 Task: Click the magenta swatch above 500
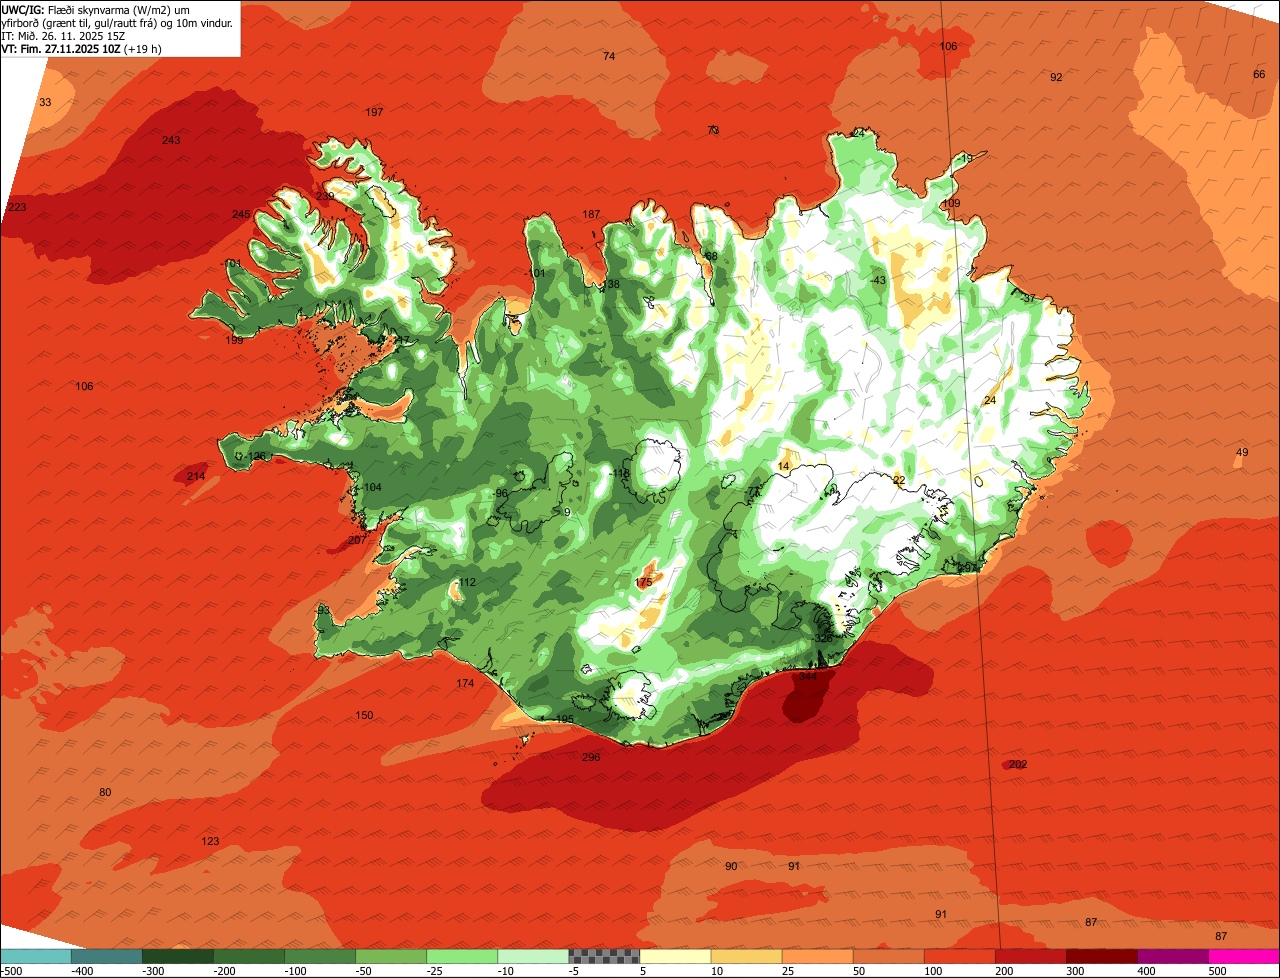(1244, 956)
